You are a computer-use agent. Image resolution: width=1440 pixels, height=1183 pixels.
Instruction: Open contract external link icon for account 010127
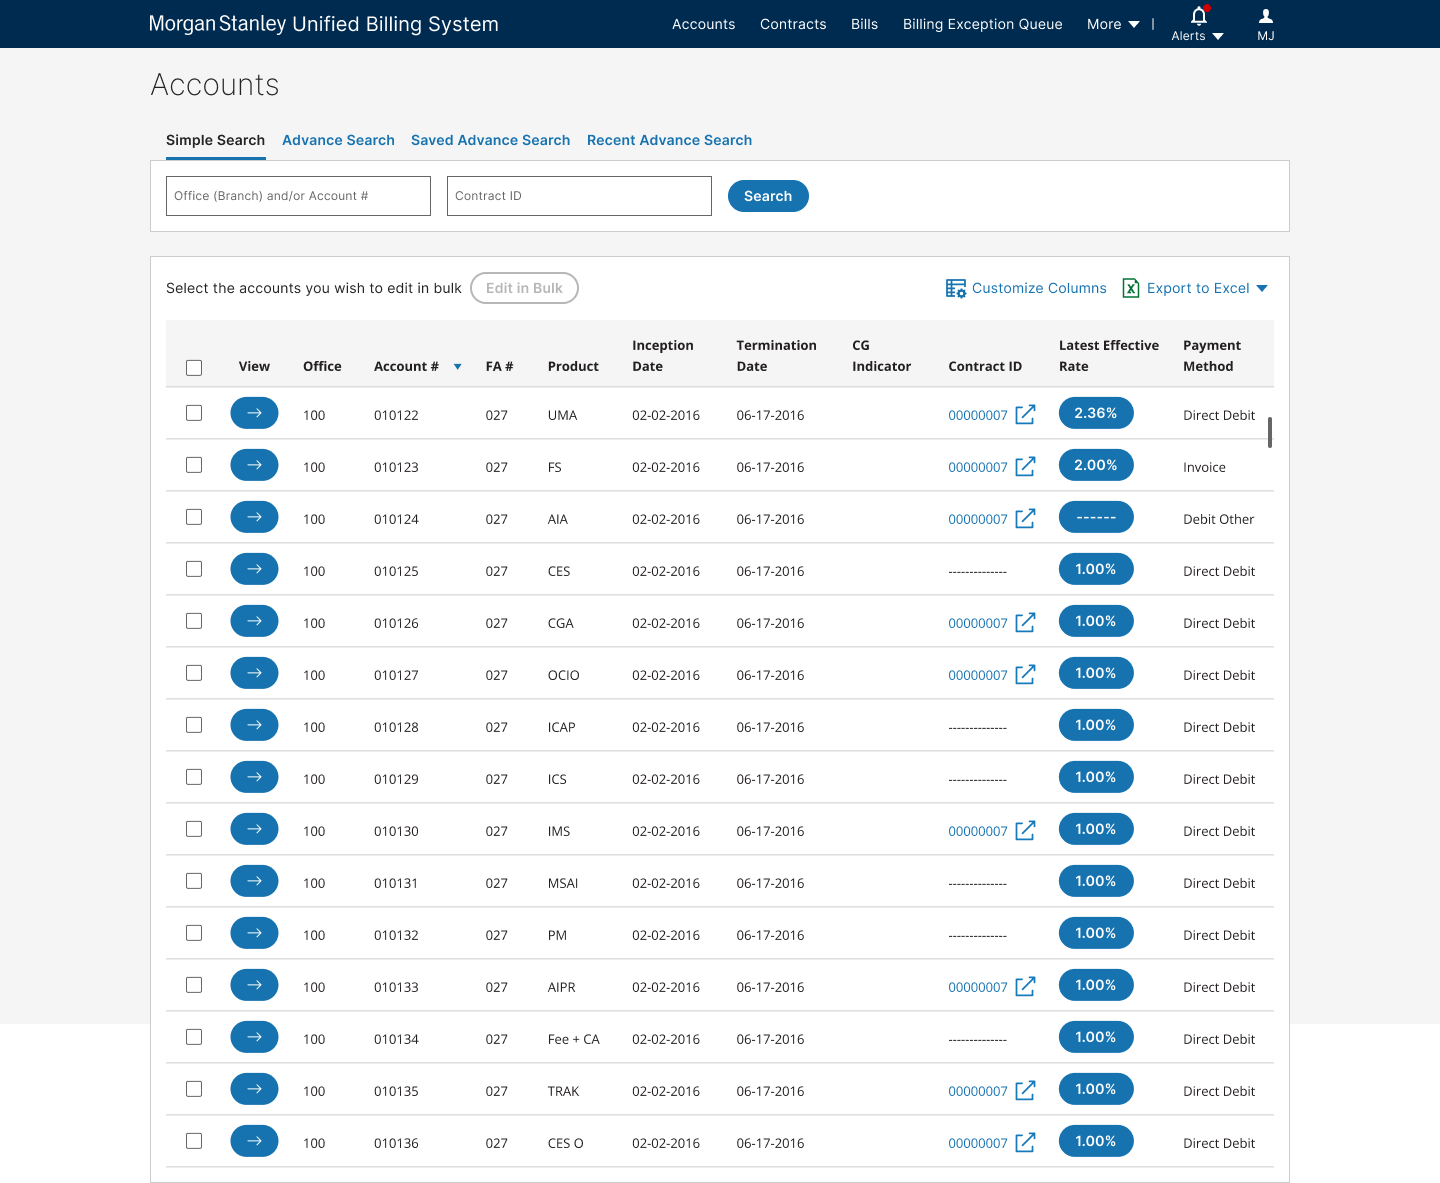coord(1025,674)
